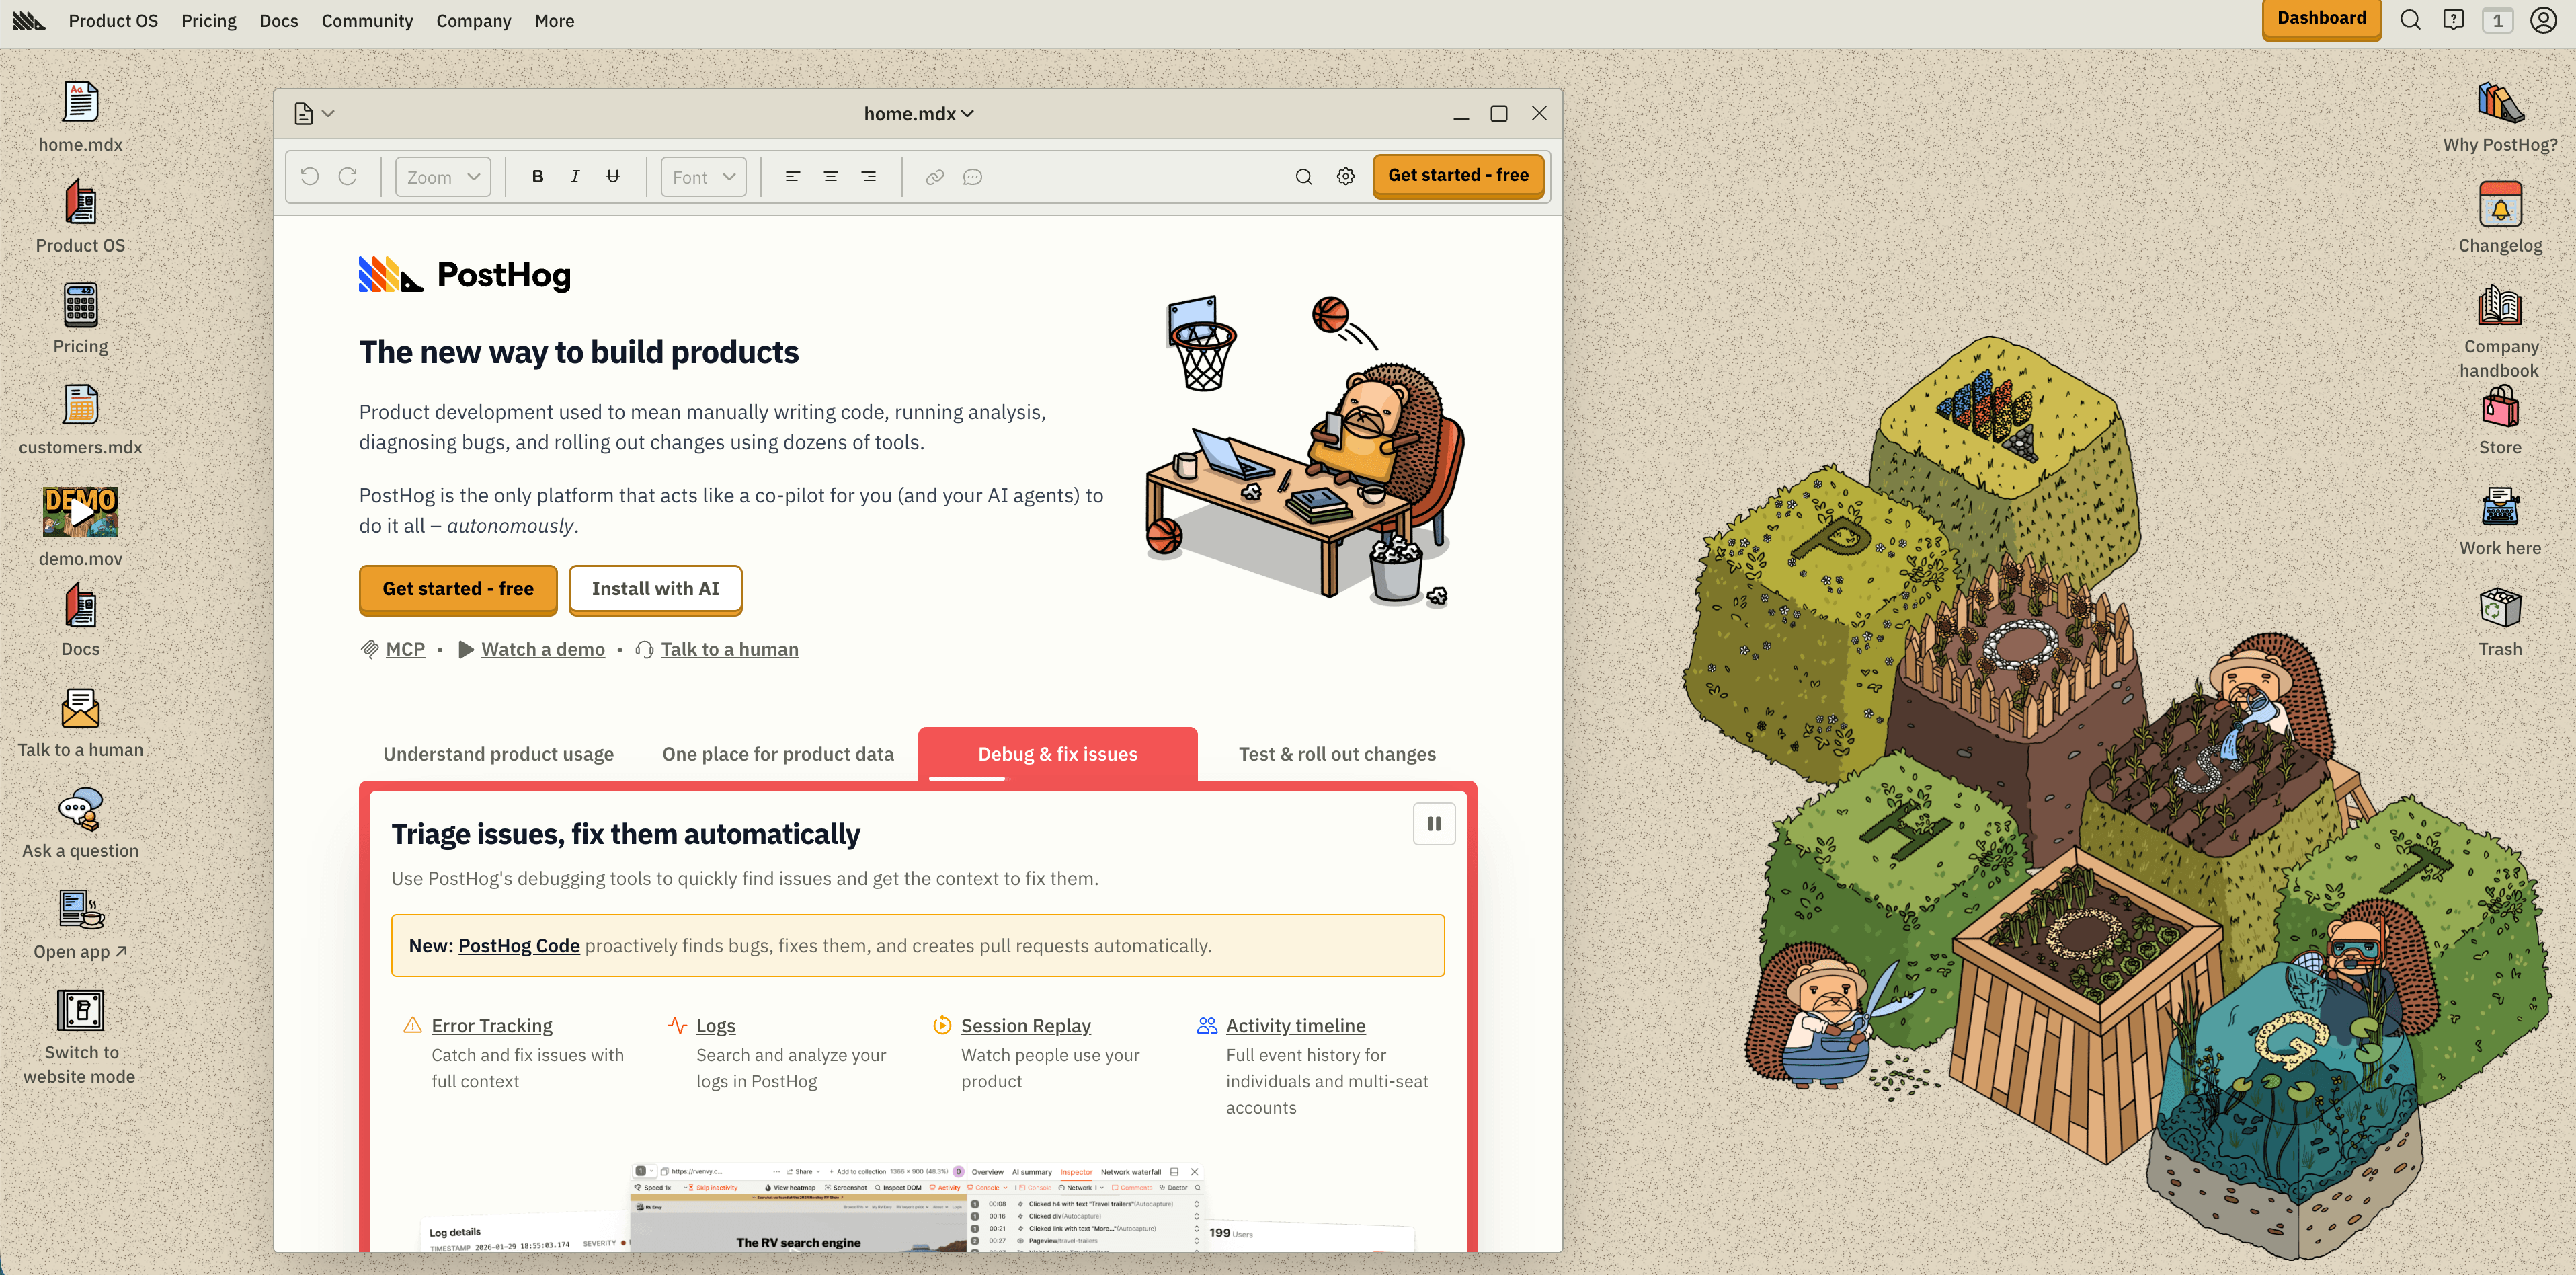Follow the Talk to a human link under hero
This screenshot has width=2576, height=1275.
(x=730, y=649)
